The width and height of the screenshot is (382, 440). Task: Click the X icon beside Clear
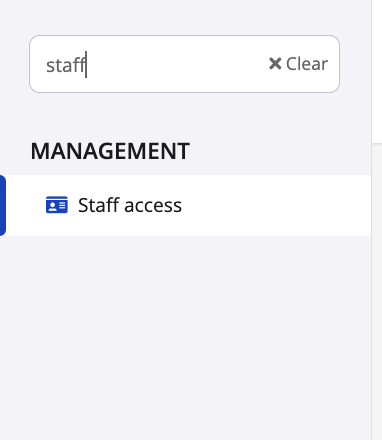coord(275,64)
